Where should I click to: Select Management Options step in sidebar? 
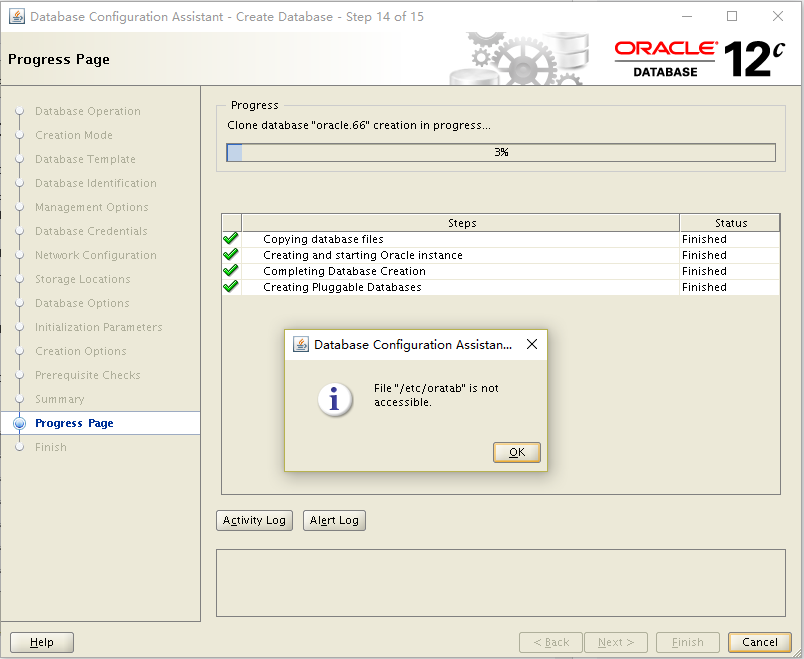pyautogui.click(x=92, y=208)
